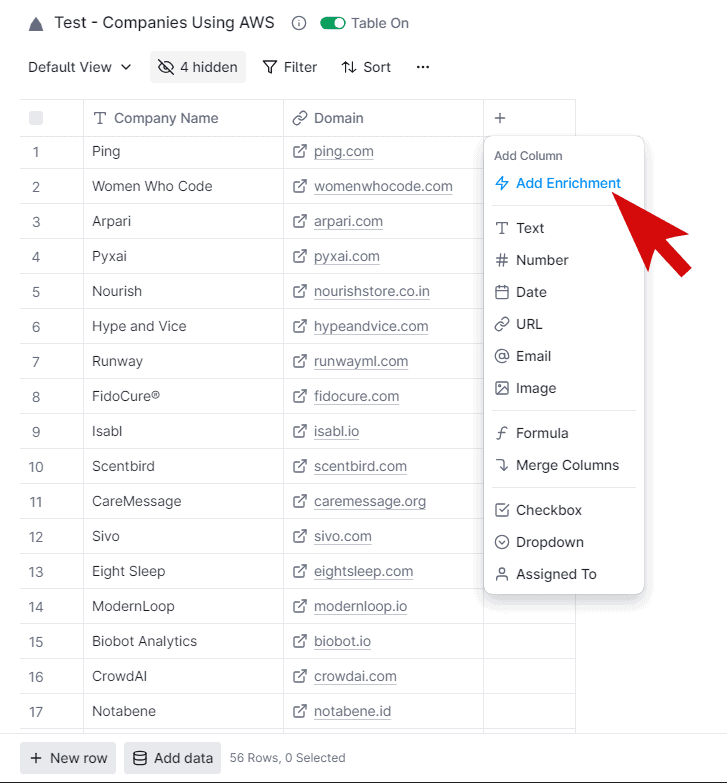Screen dimensions: 727x783
Task: Click the Company Name column header
Action: (166, 118)
